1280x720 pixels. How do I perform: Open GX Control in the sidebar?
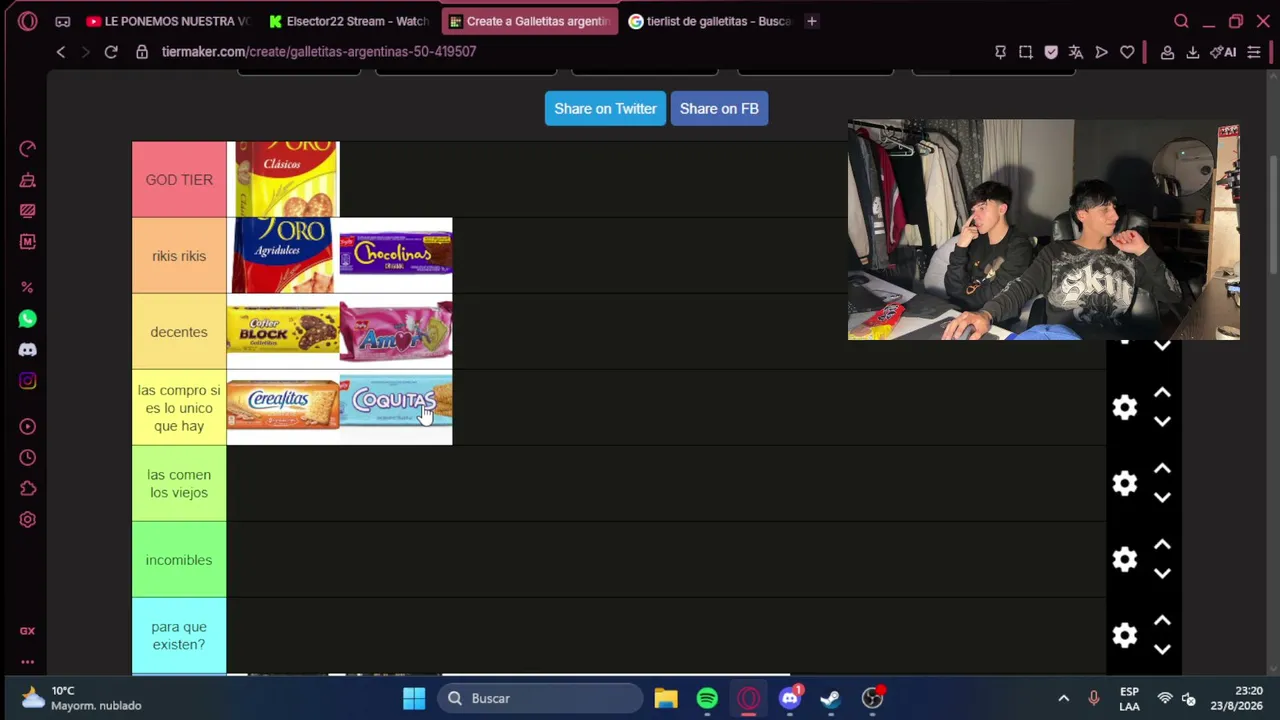tap(28, 149)
